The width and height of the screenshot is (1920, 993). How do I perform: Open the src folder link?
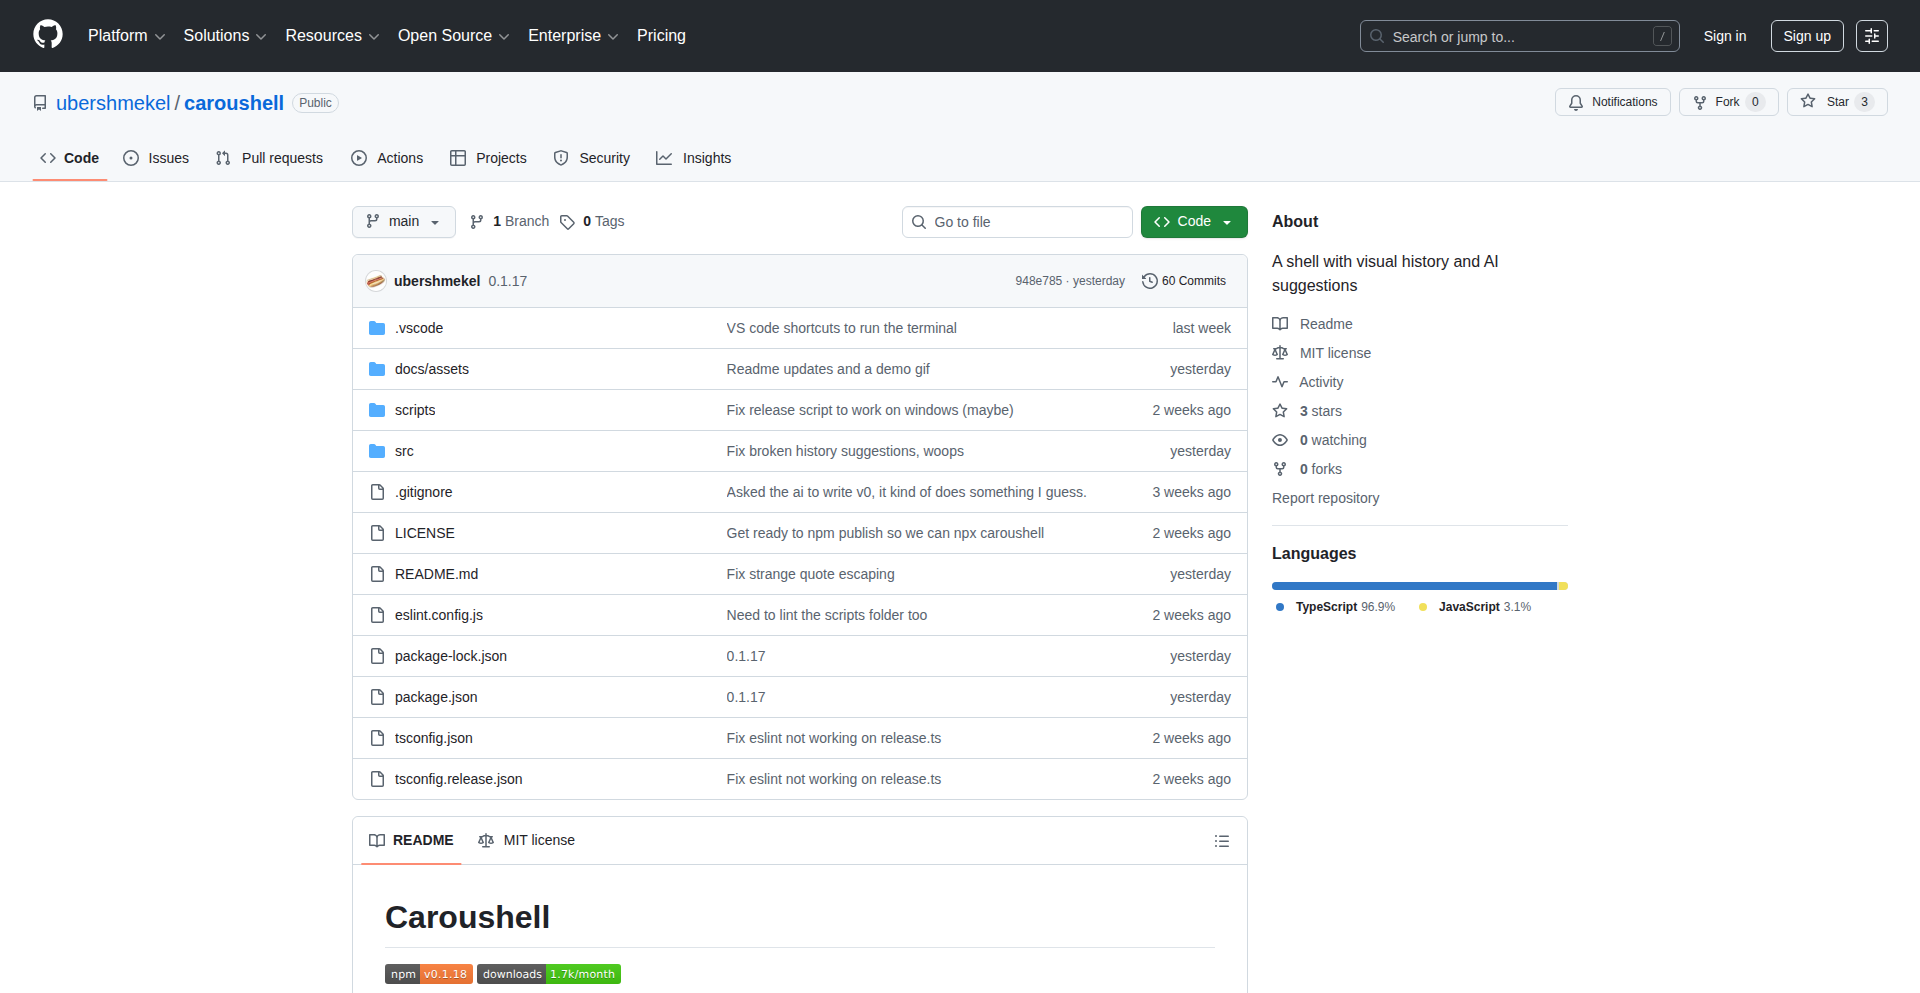403,451
